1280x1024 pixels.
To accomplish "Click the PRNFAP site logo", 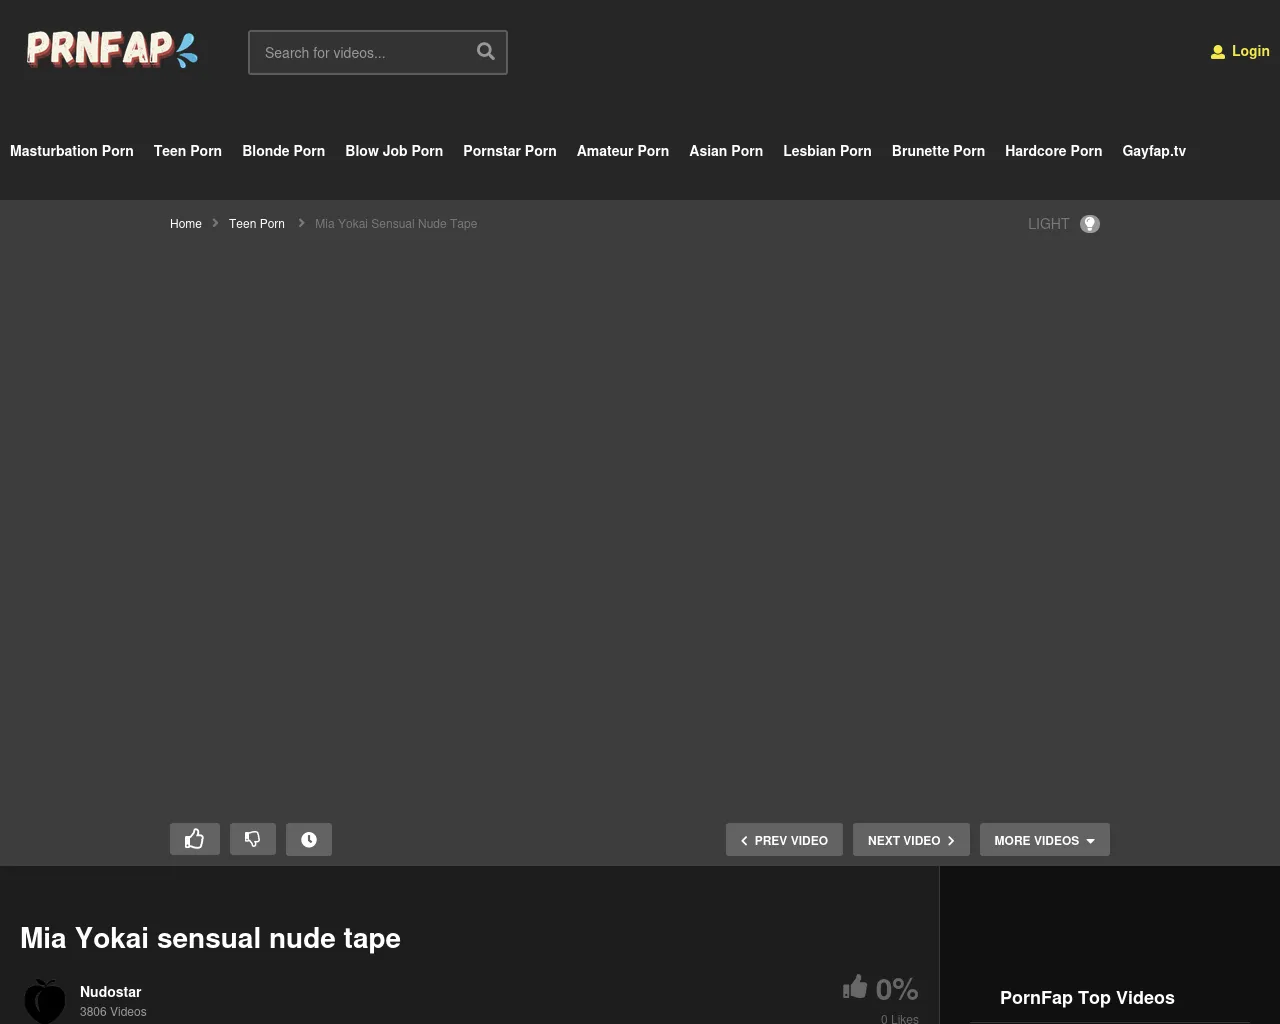I will (111, 50).
